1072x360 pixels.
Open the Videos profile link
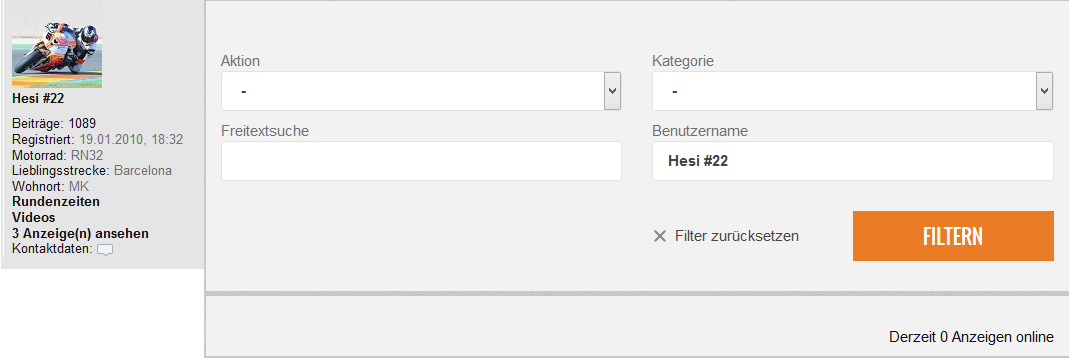click(34, 217)
